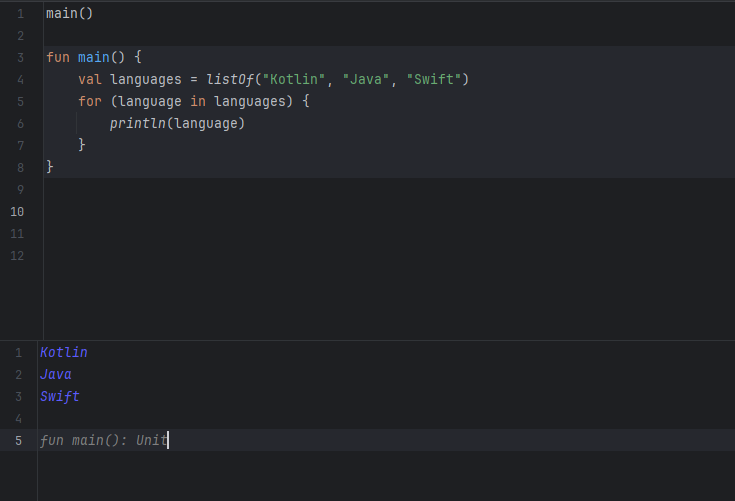Click editor gutter line number 3
The width and height of the screenshot is (735, 501).
tap(20, 58)
